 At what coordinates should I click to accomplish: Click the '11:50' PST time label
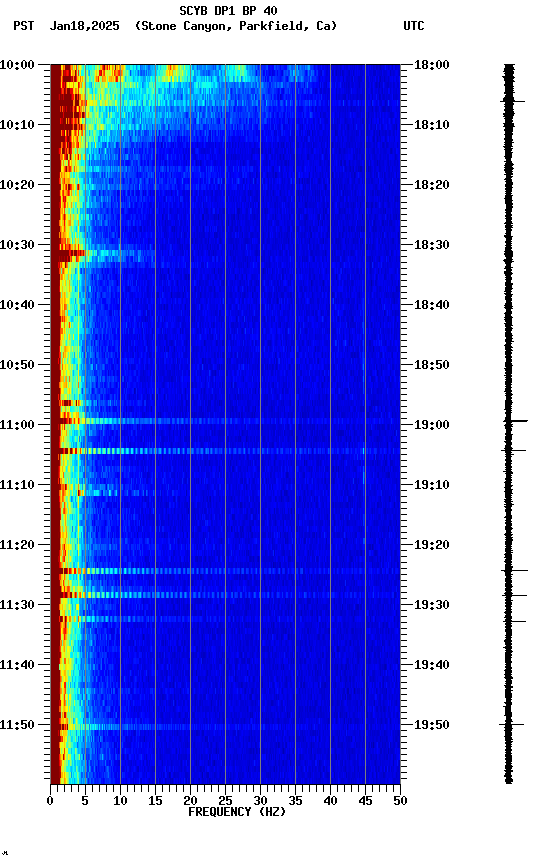point(17,725)
